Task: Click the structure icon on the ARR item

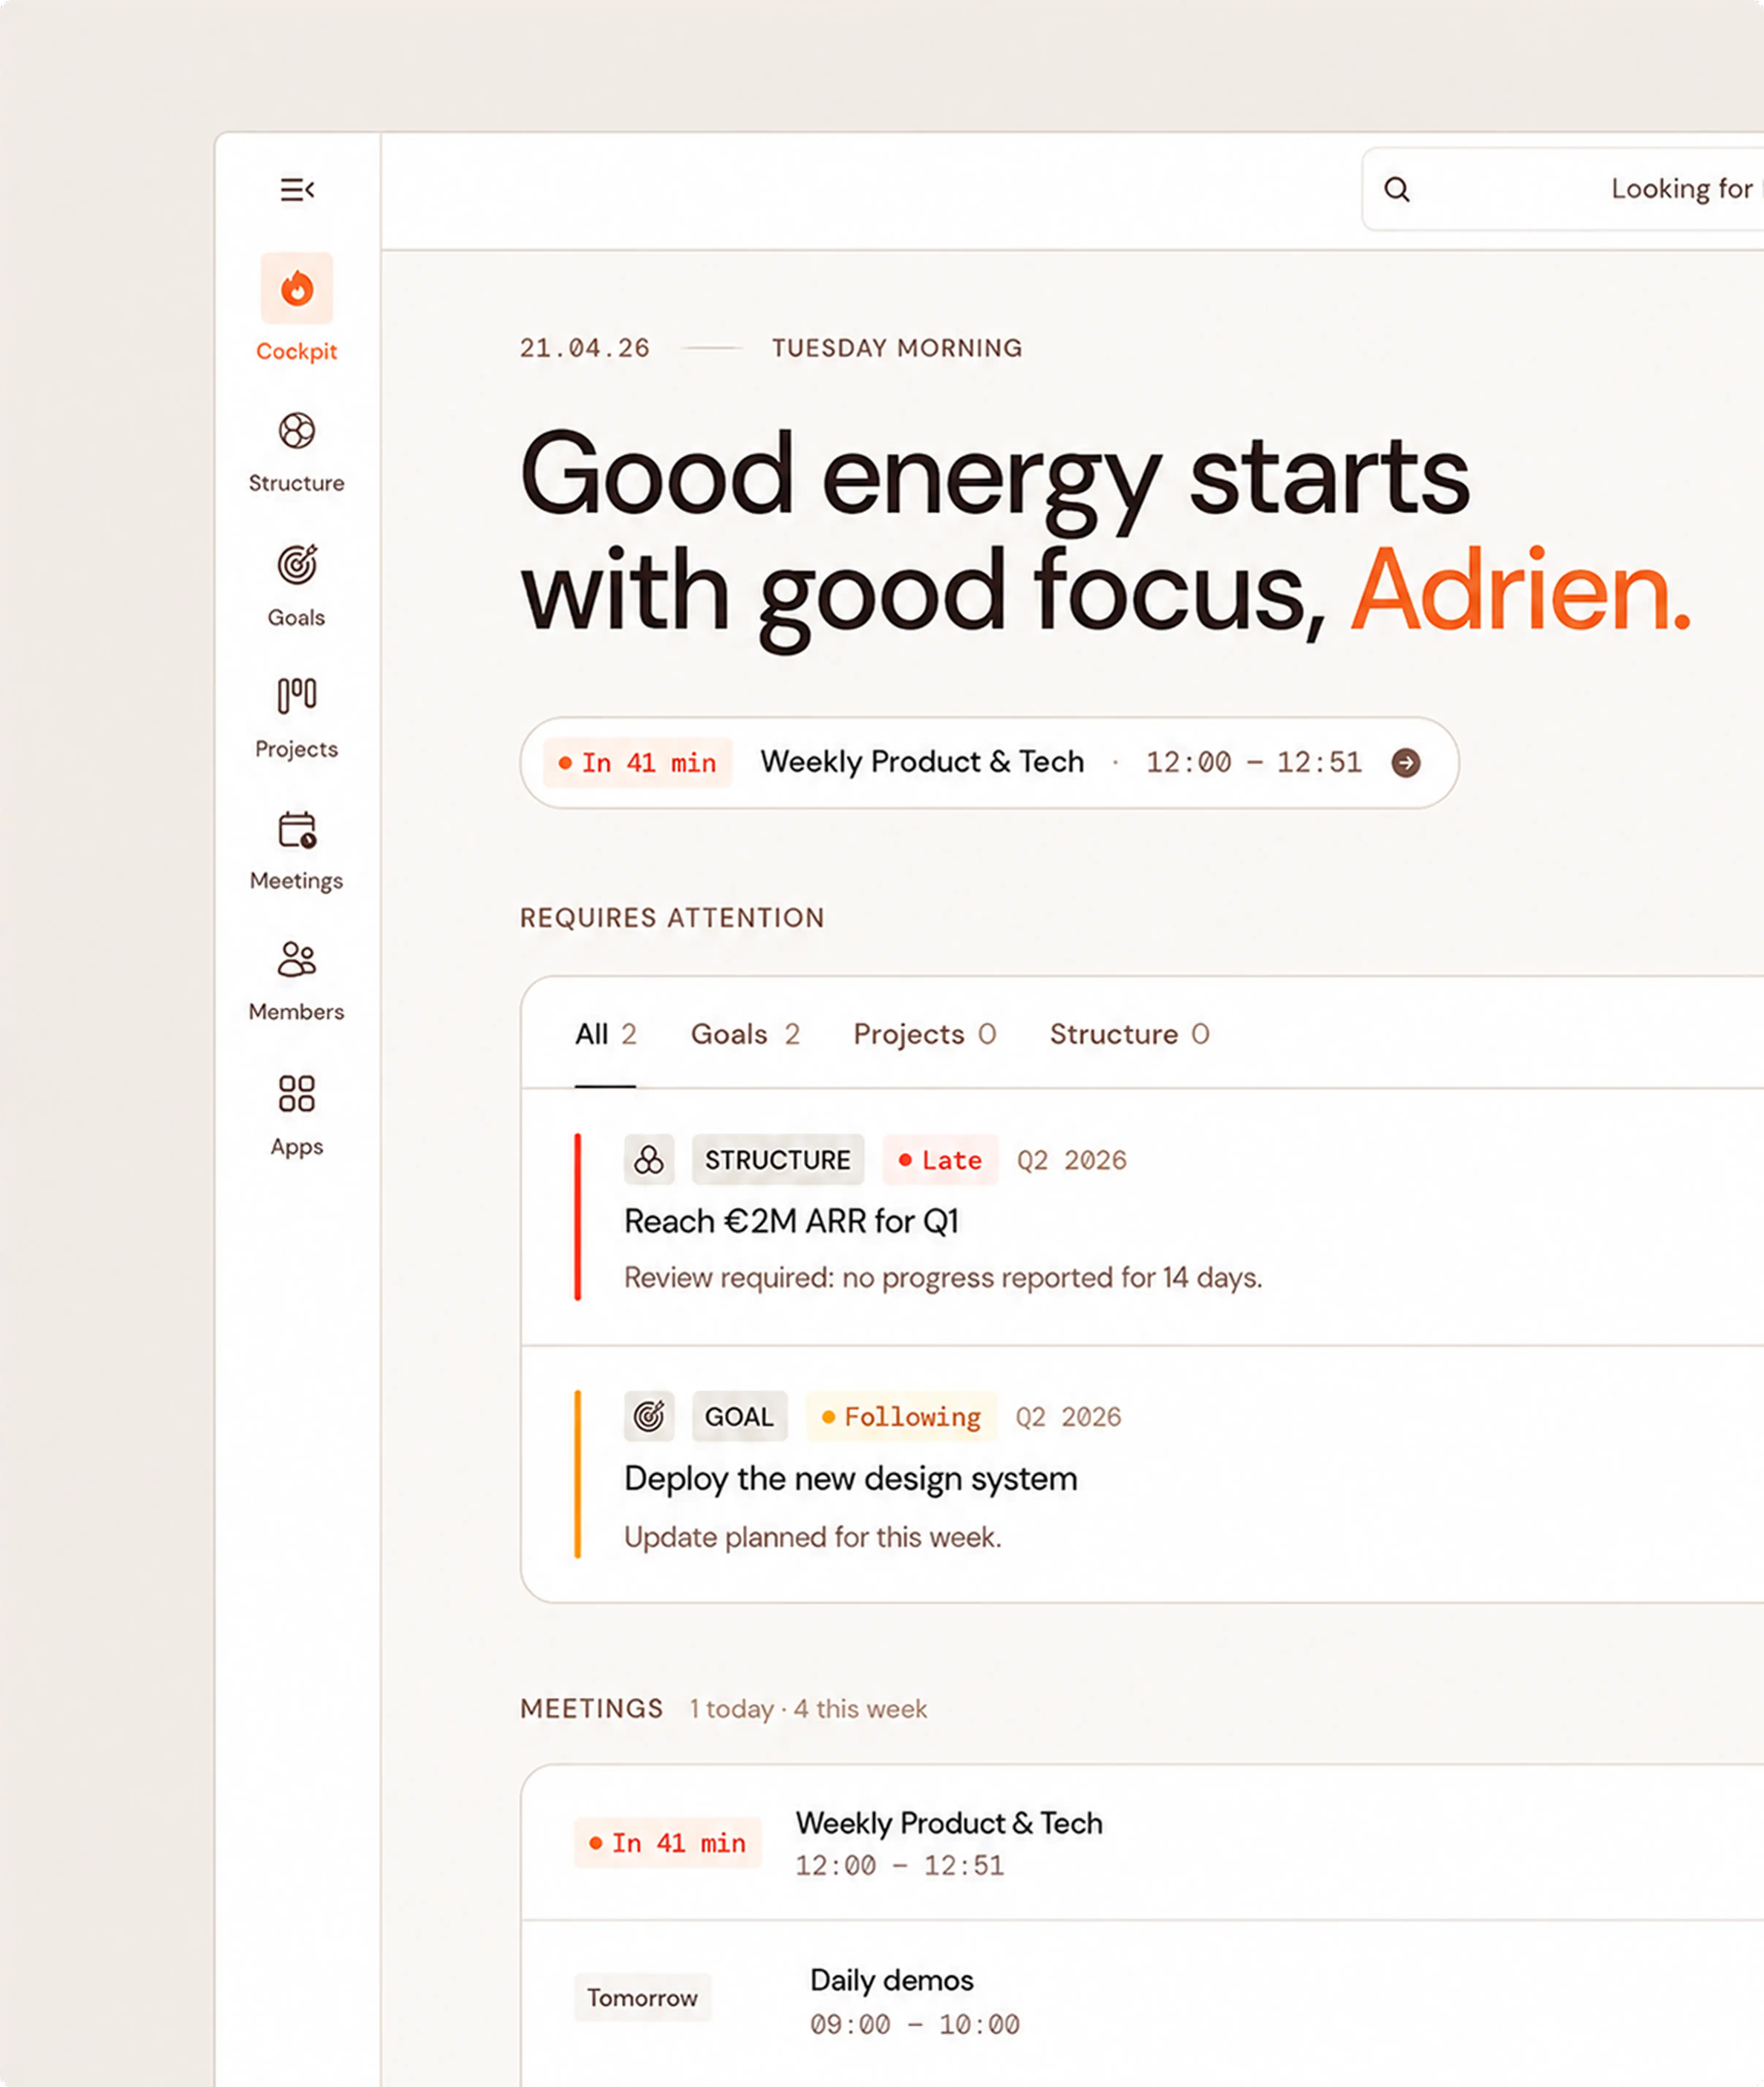Action: click(x=649, y=1160)
